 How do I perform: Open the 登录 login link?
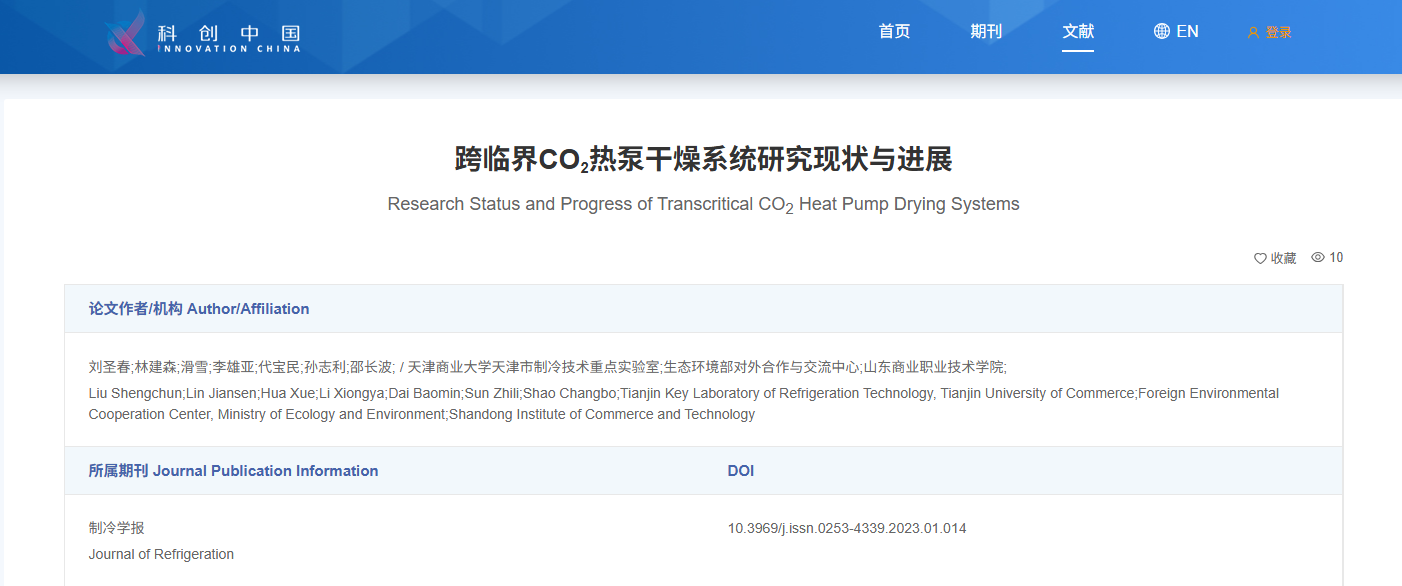click(1279, 32)
